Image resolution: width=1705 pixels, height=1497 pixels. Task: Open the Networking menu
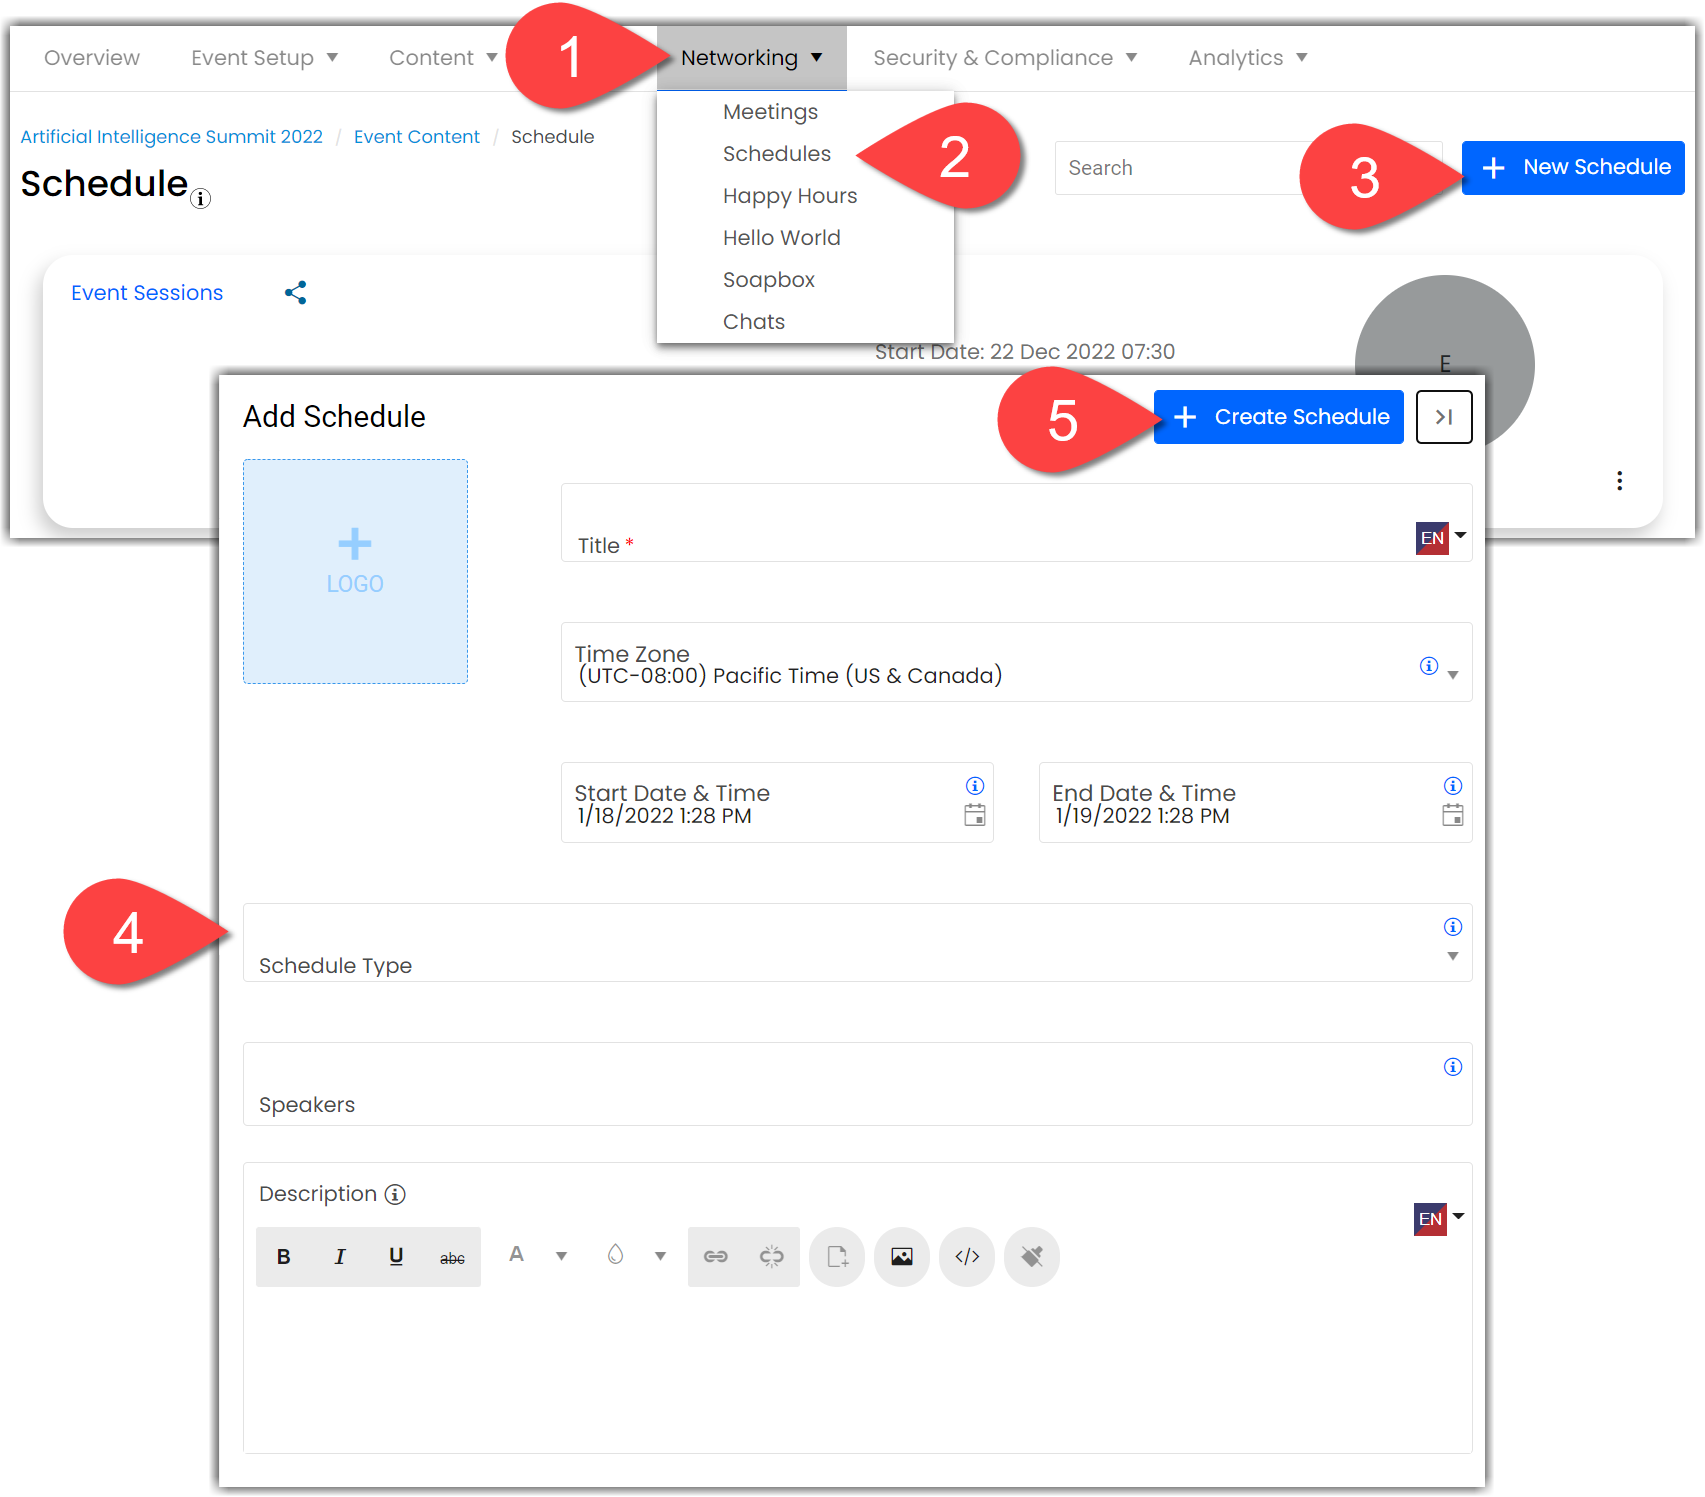coord(752,58)
